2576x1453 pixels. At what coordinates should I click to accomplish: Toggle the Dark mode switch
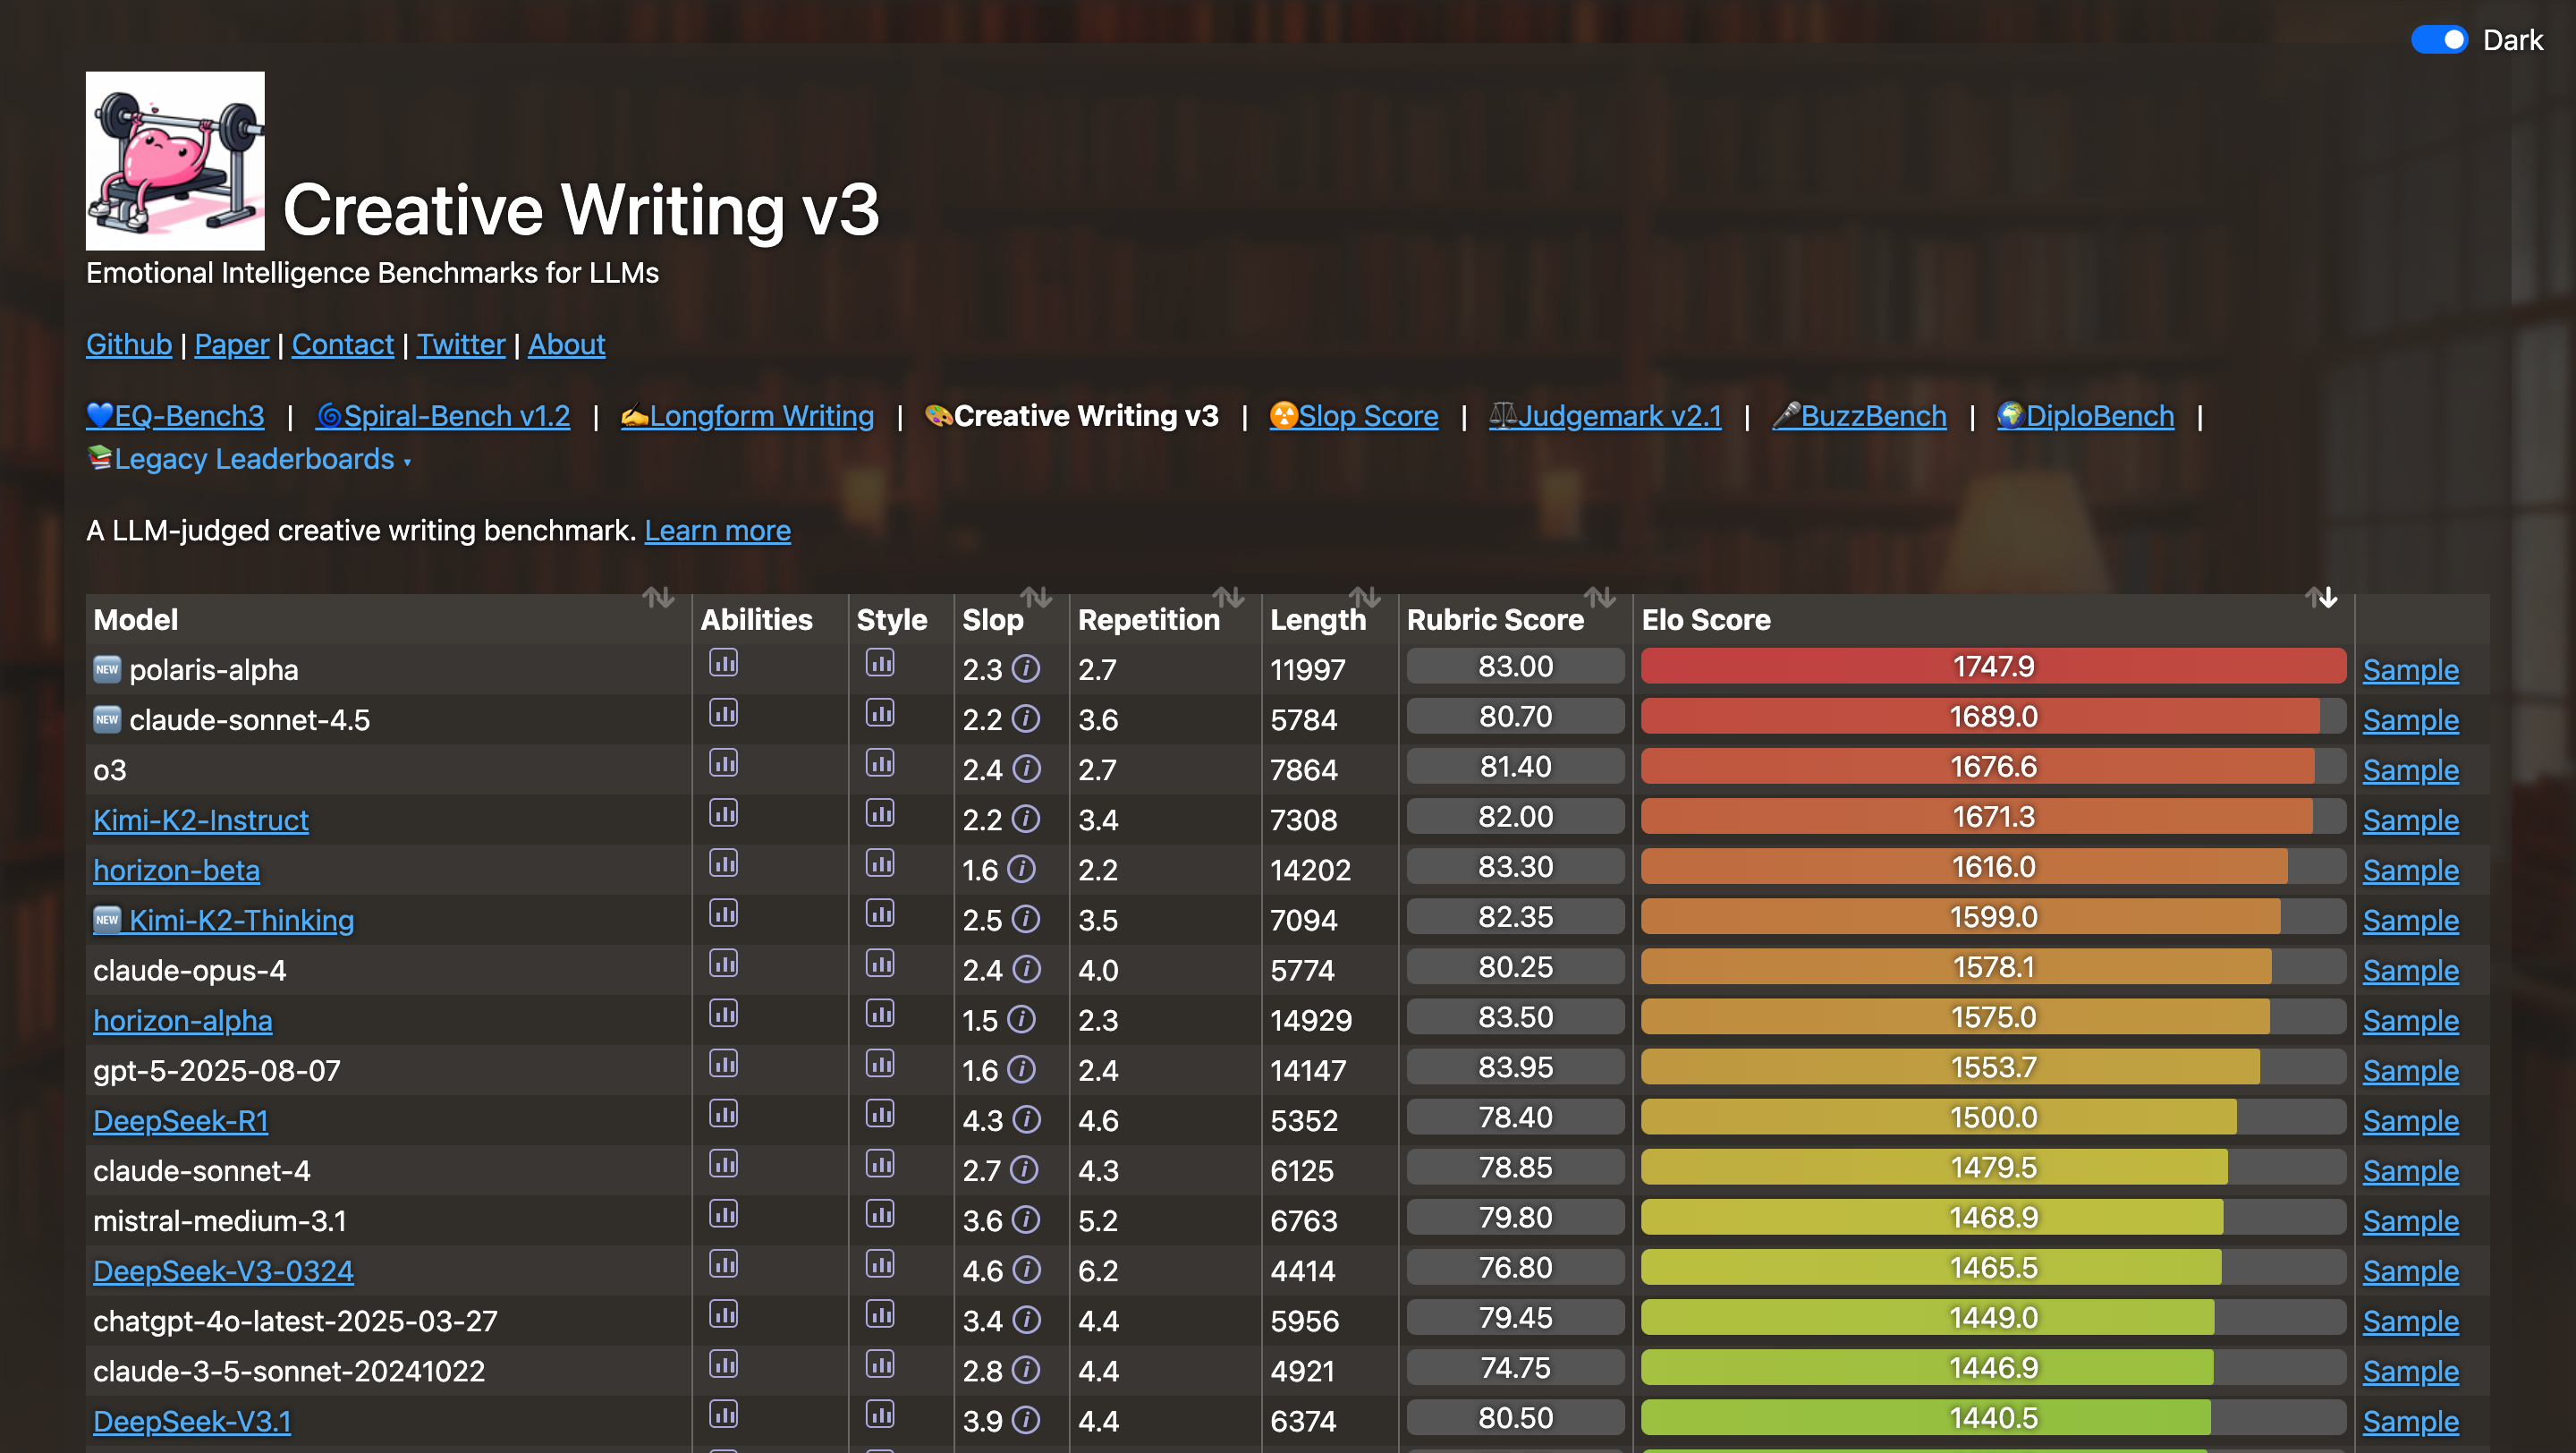(2439, 40)
